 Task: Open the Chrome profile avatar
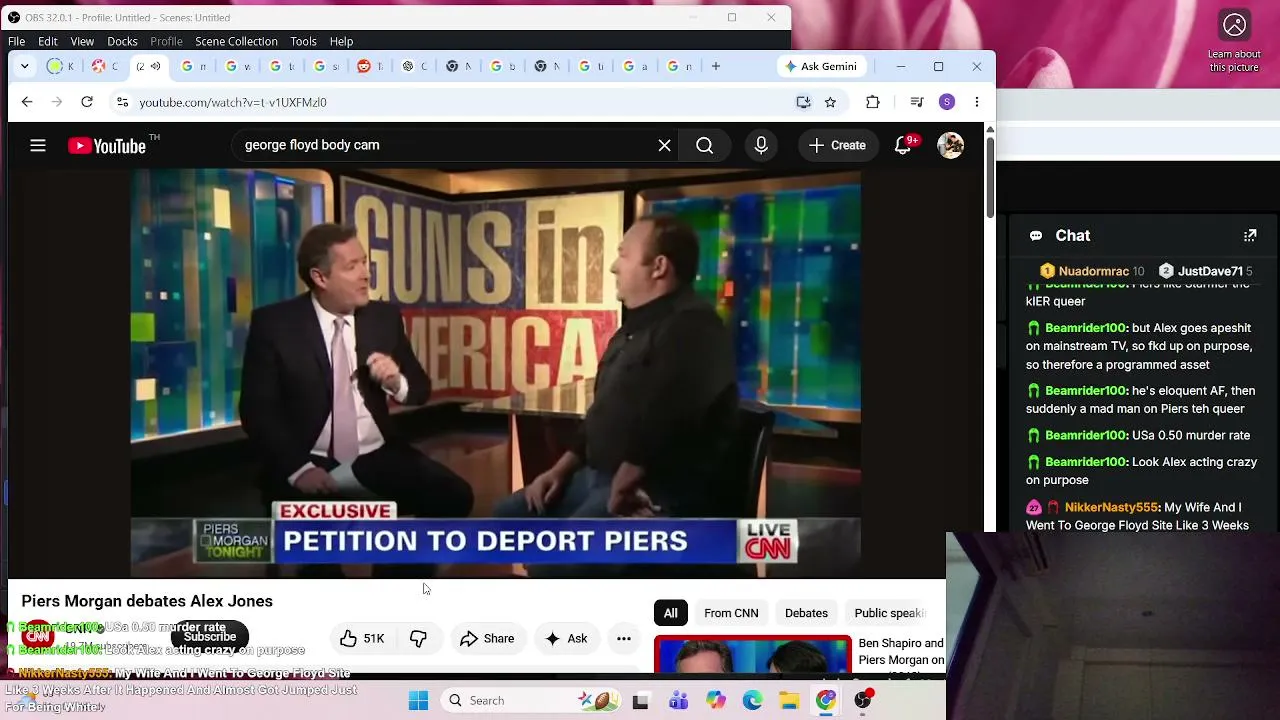(x=947, y=102)
